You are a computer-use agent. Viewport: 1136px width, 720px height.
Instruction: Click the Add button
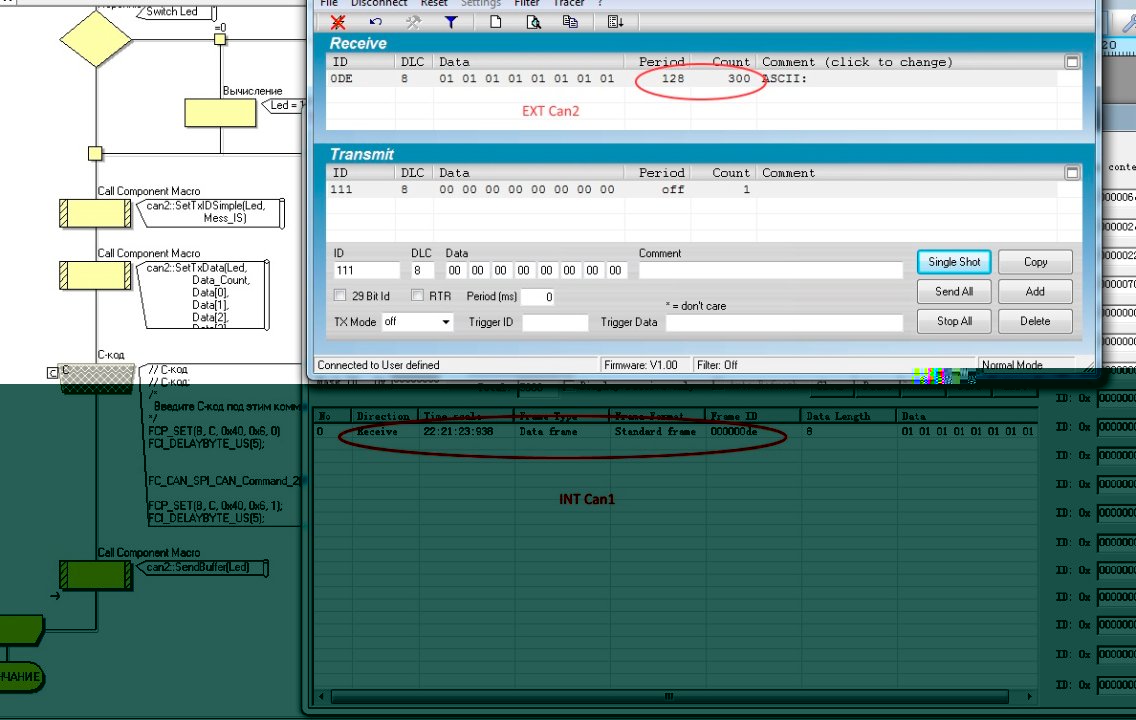(x=1035, y=291)
